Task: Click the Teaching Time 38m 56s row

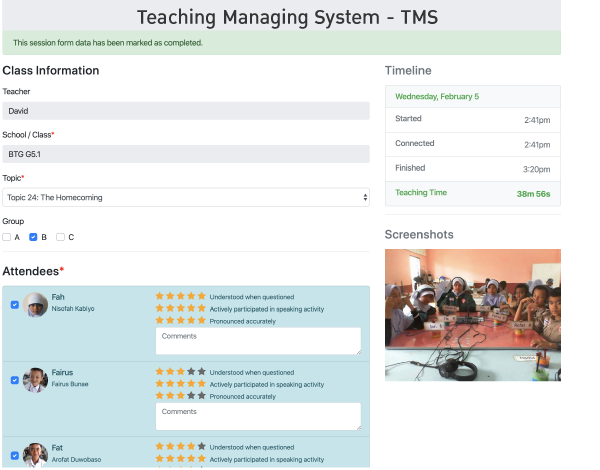Action: (x=473, y=194)
